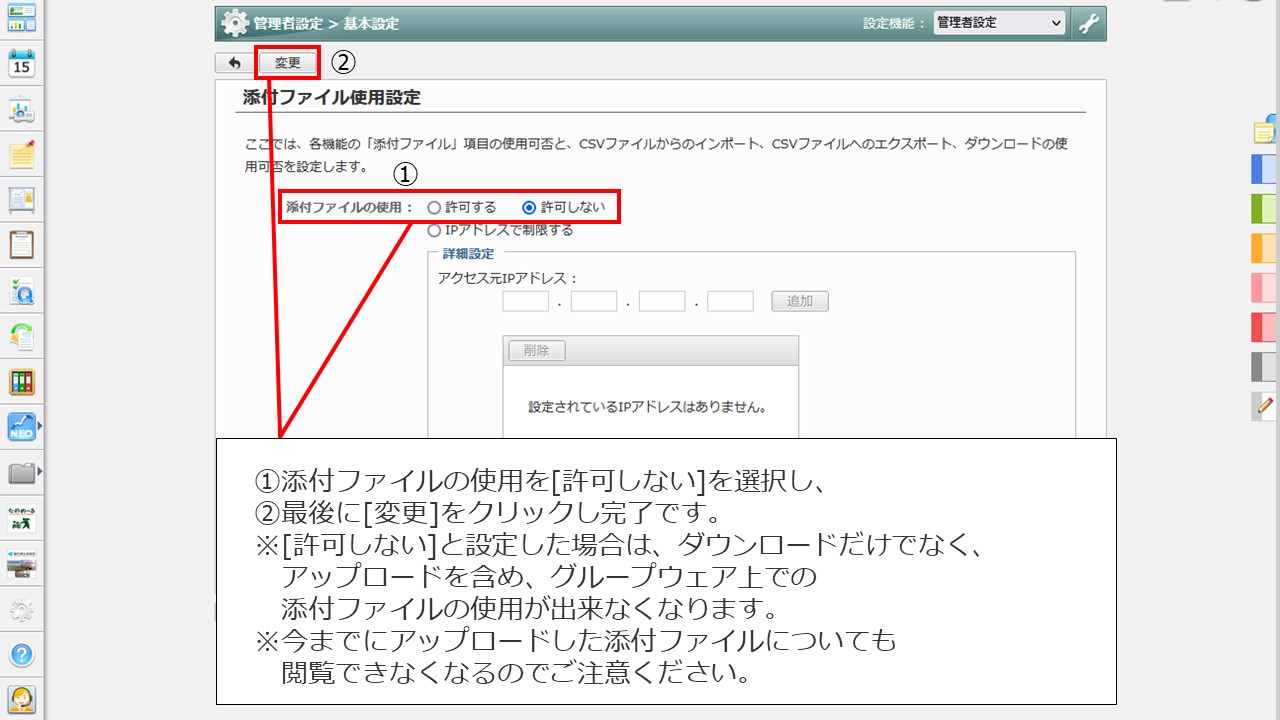Open the green circular arrow document icon
This screenshot has height=720, width=1280.
[22, 337]
